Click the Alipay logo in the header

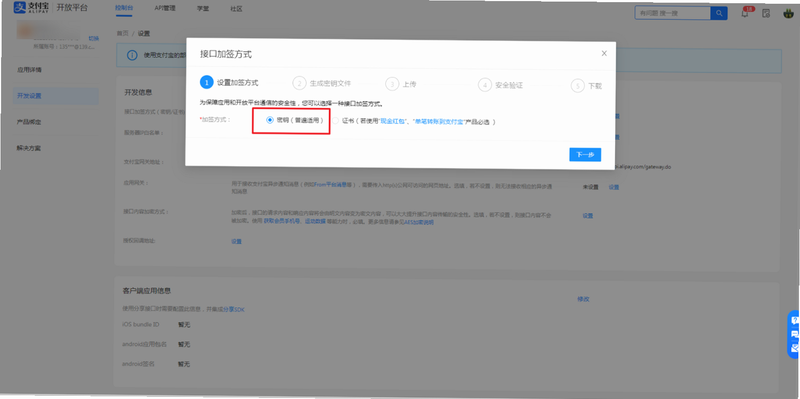coord(32,8)
